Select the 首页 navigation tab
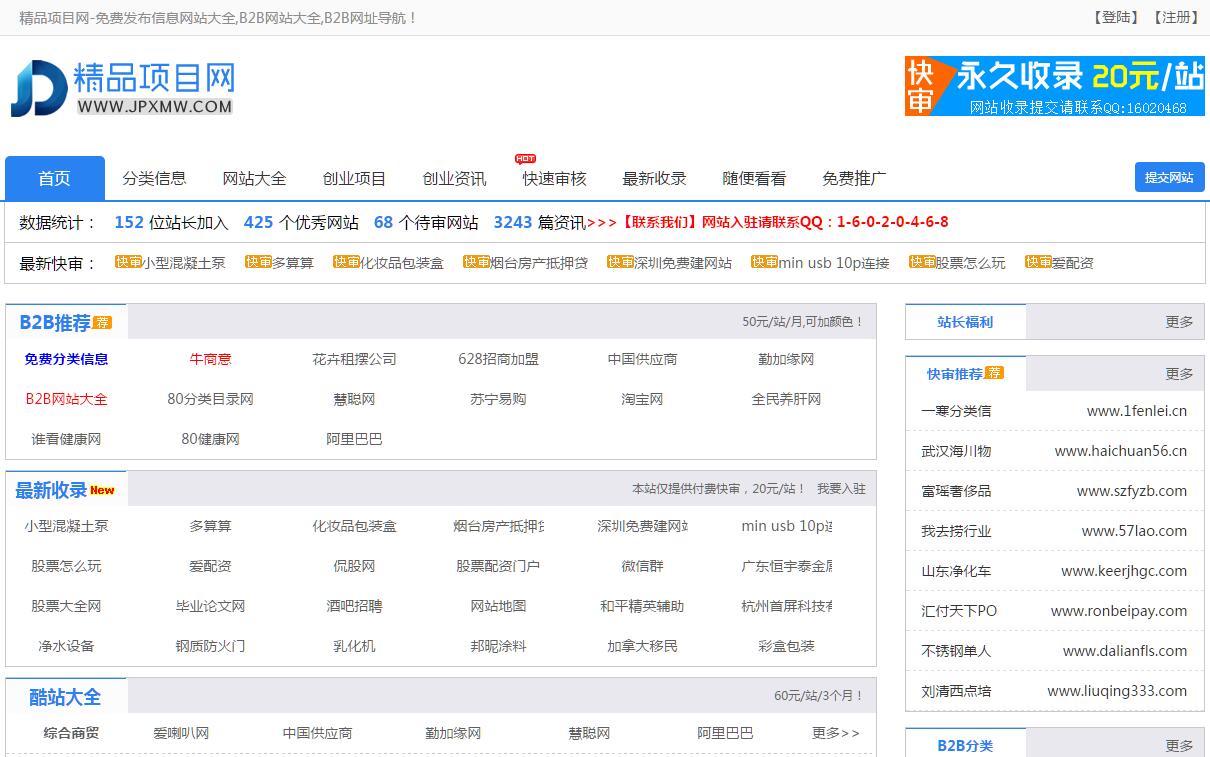Viewport: 1210px width, 757px height. click(x=55, y=178)
